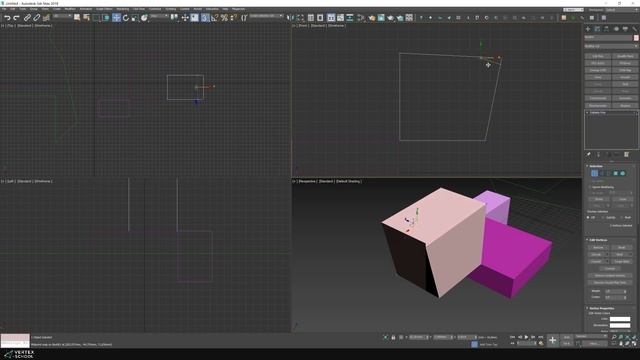
Task: Click the Break button in Edit Vertices
Action: pyautogui.click(x=622, y=247)
